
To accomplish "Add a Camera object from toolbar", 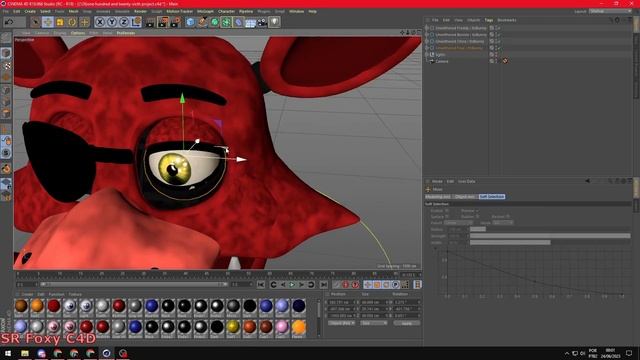I will (x=262, y=22).
